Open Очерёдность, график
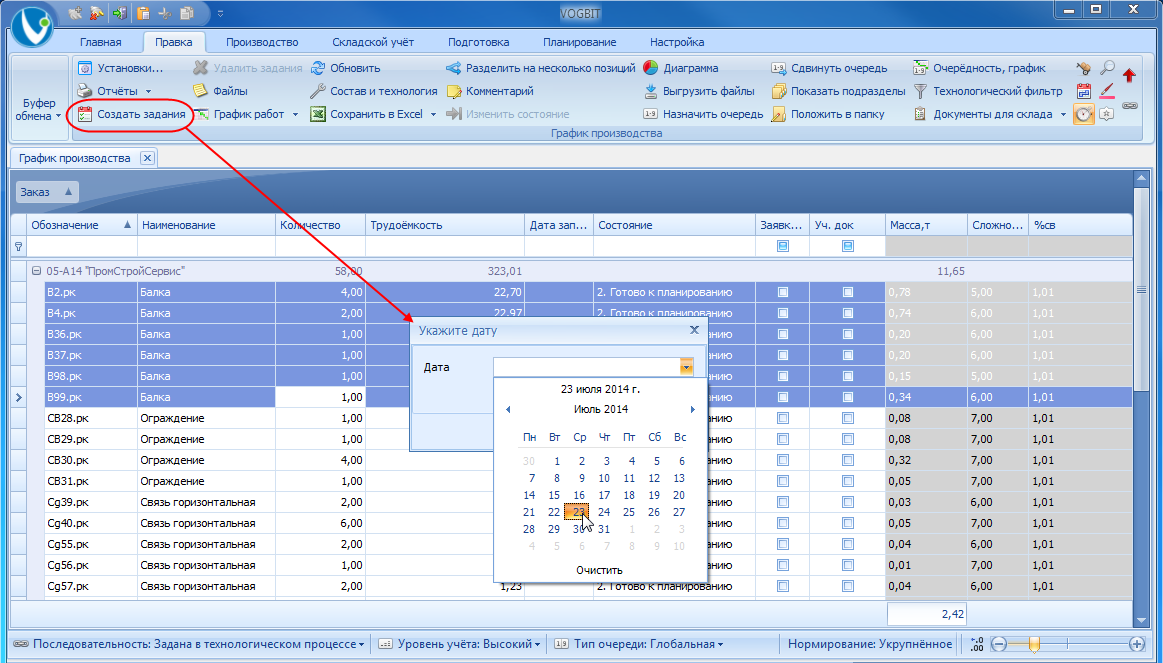Image resolution: width=1163 pixels, height=663 pixels. point(980,68)
